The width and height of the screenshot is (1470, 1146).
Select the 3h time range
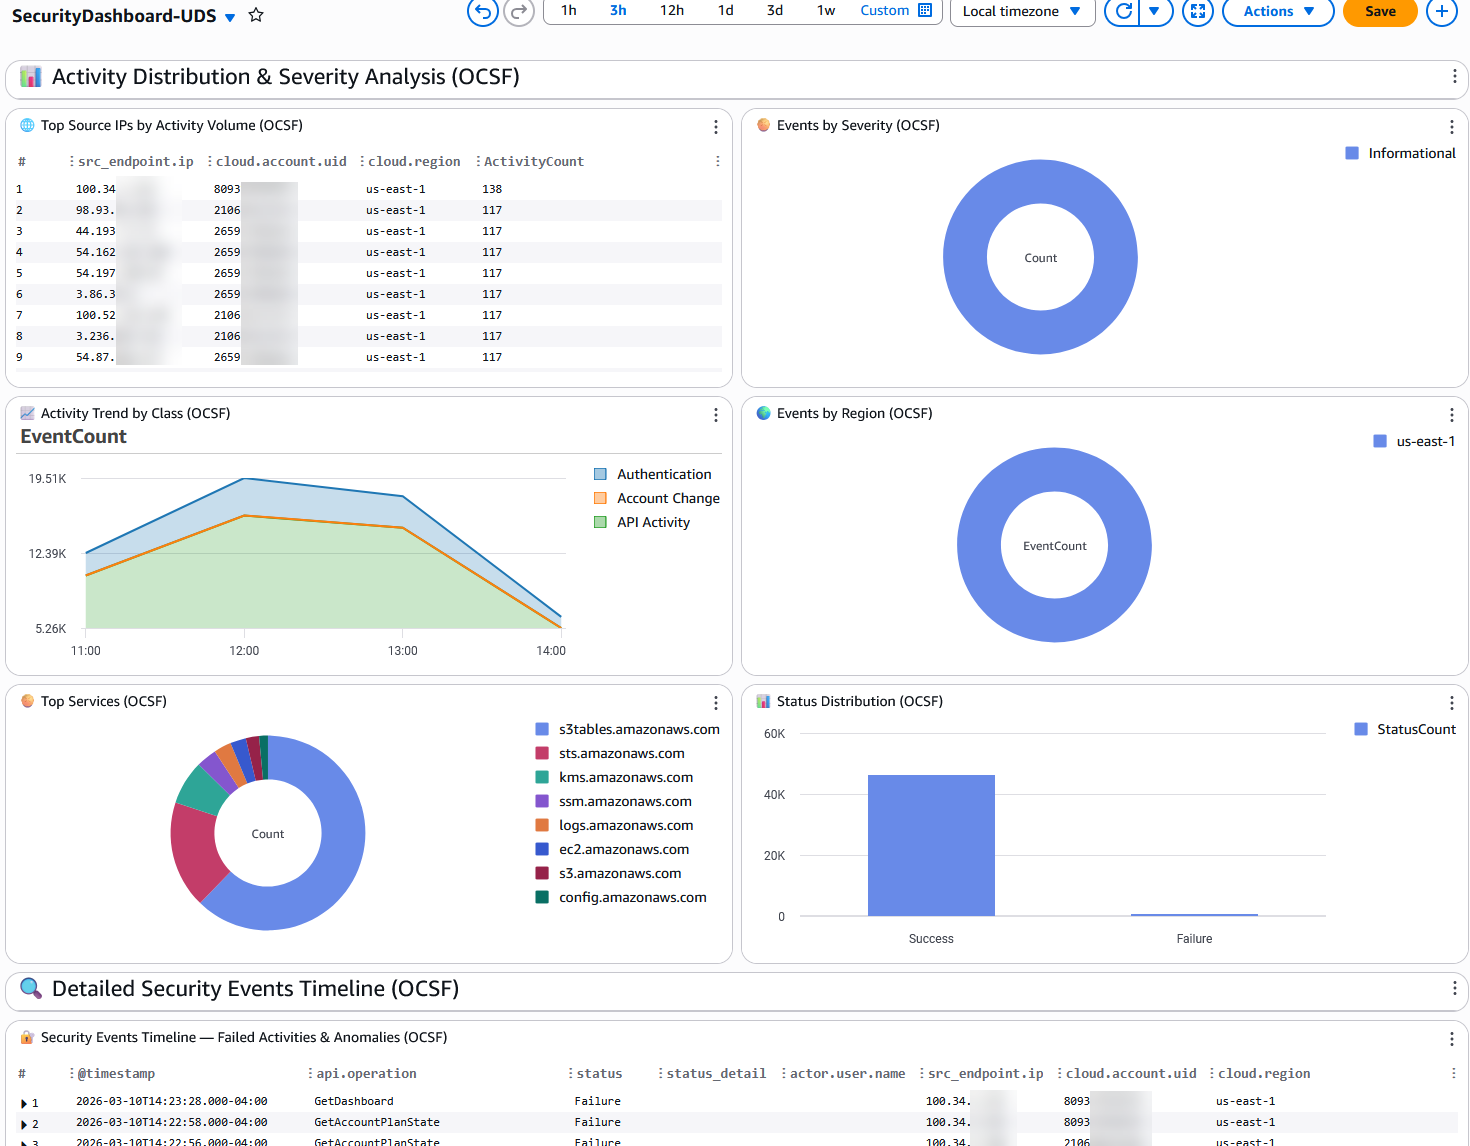[617, 10]
